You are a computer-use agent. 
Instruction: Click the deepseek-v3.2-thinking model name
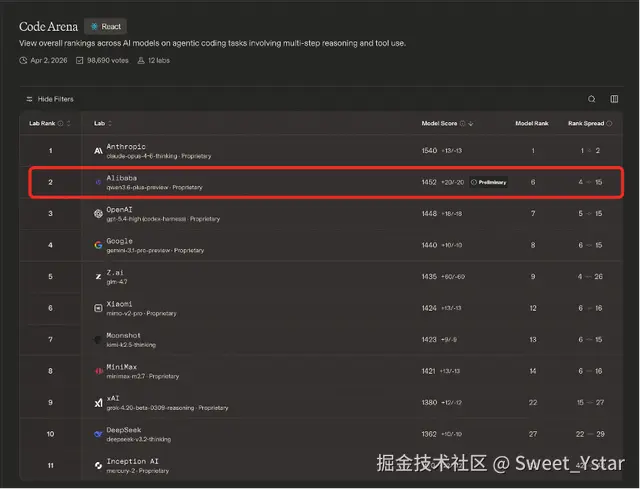tap(138, 440)
